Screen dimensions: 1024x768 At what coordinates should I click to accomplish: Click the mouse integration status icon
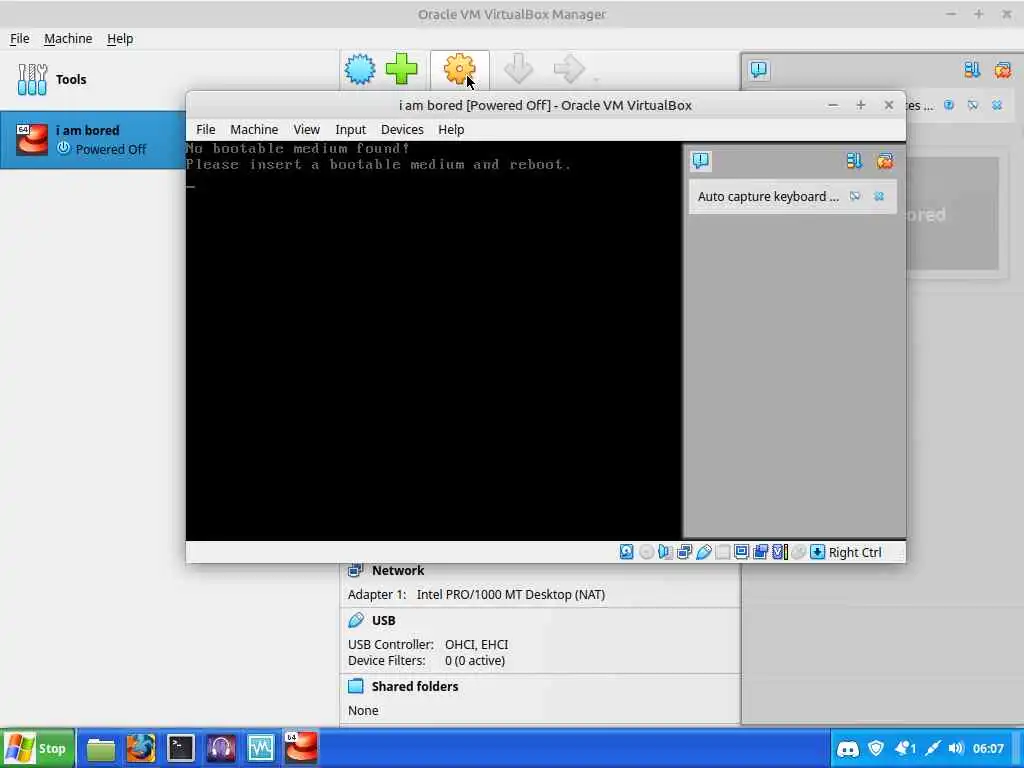(798, 552)
